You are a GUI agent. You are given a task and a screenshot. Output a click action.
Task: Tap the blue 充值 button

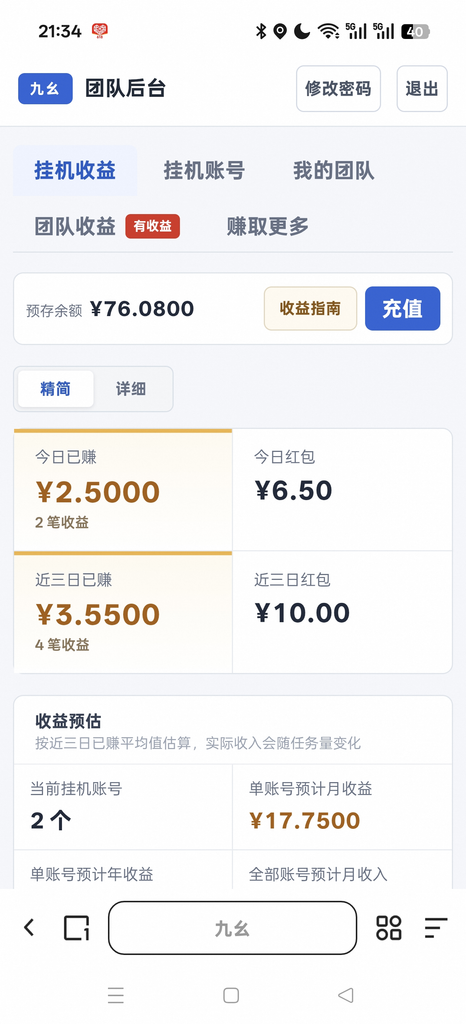(403, 308)
